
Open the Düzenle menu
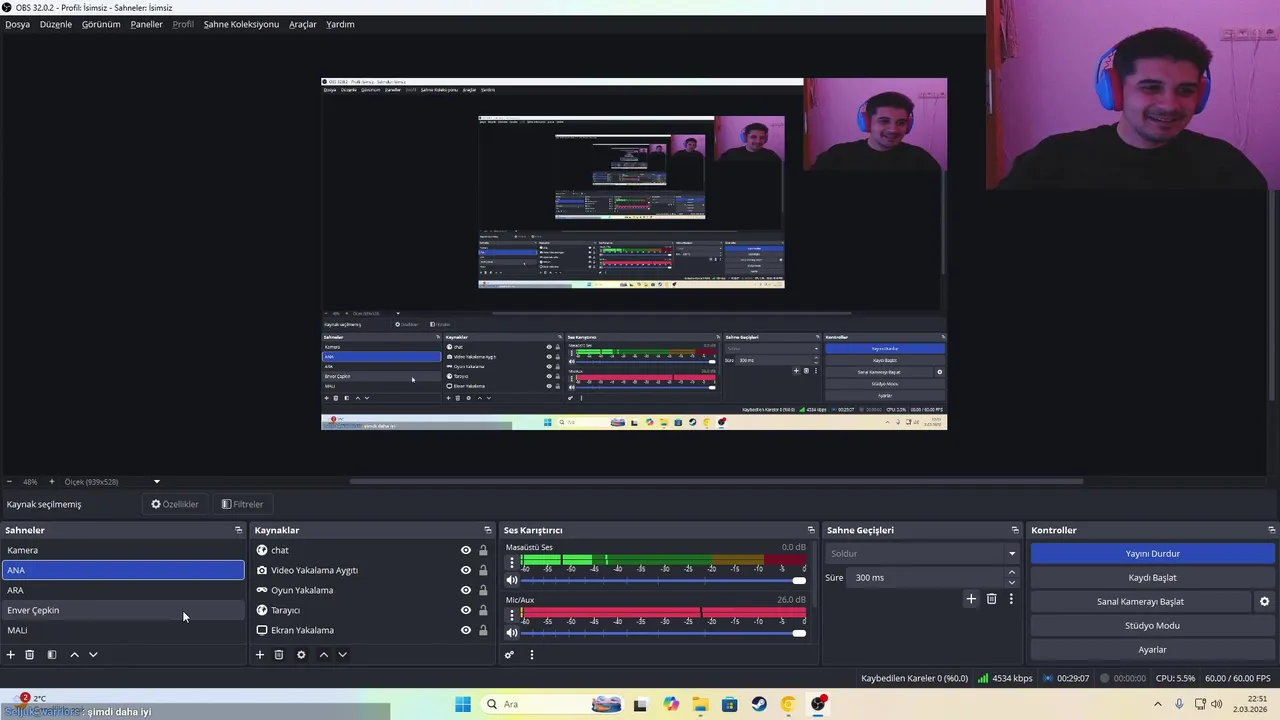coord(56,24)
